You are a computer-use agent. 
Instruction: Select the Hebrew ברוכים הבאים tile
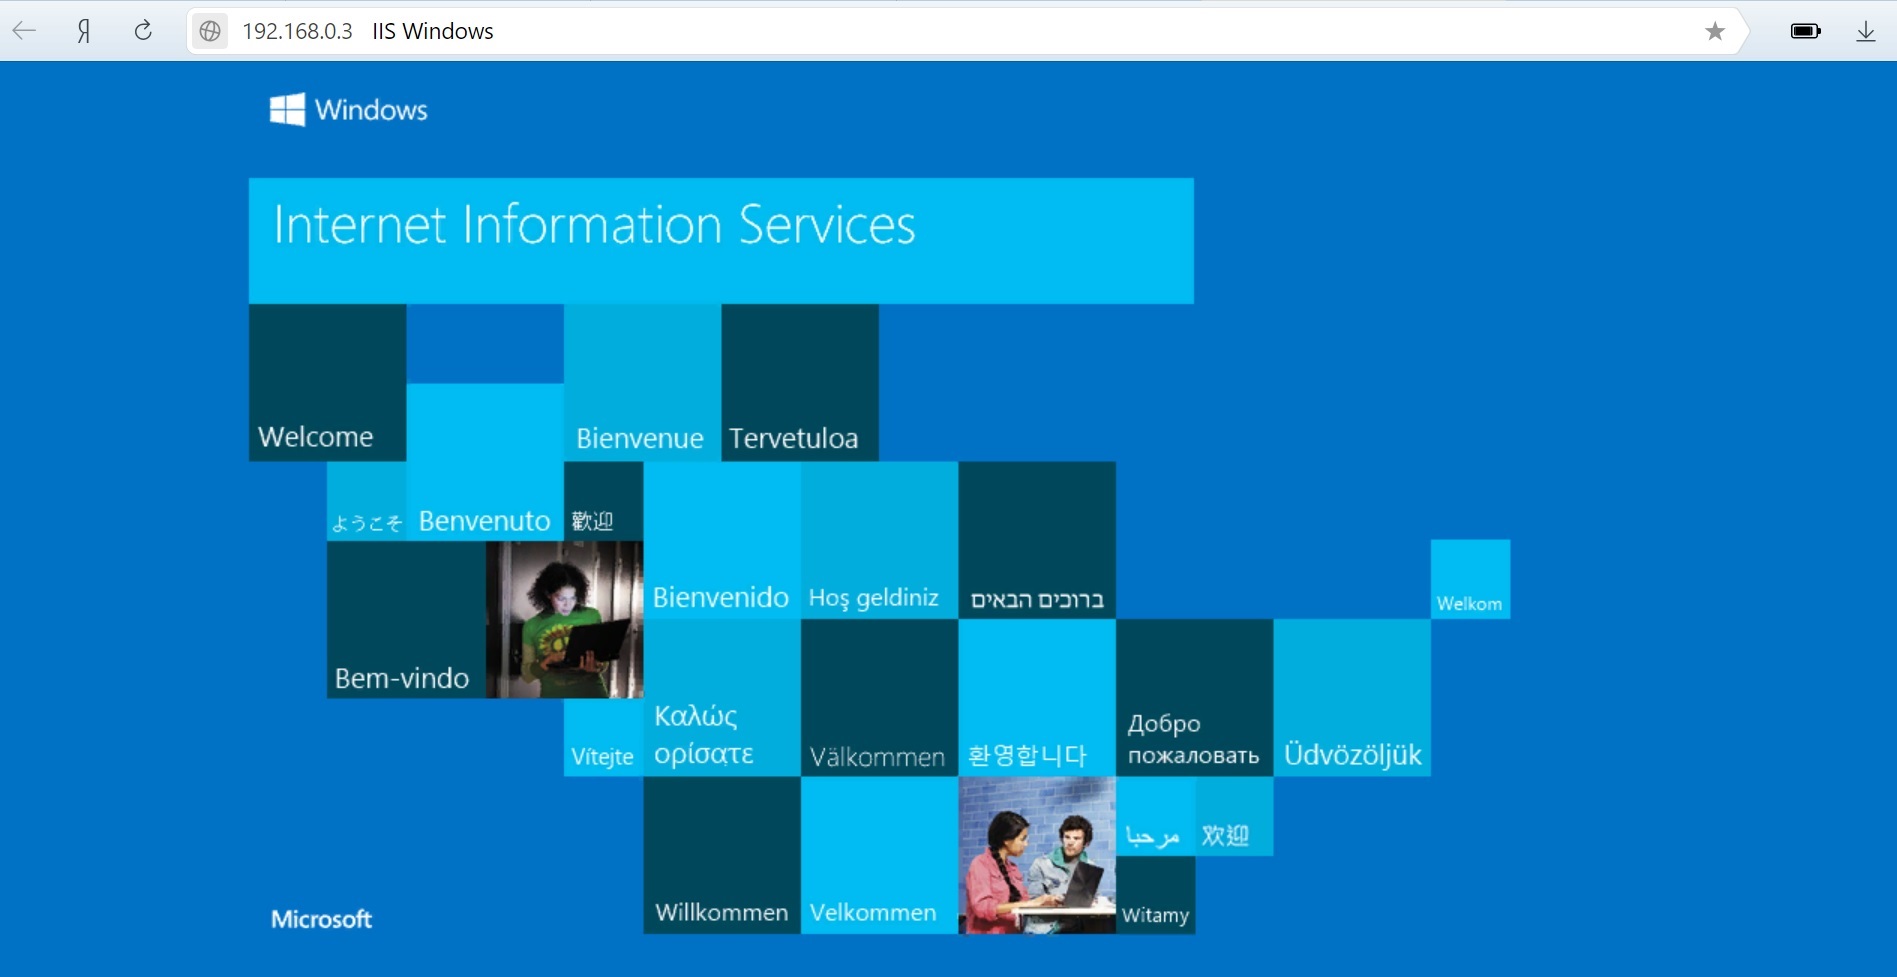[x=1037, y=540]
